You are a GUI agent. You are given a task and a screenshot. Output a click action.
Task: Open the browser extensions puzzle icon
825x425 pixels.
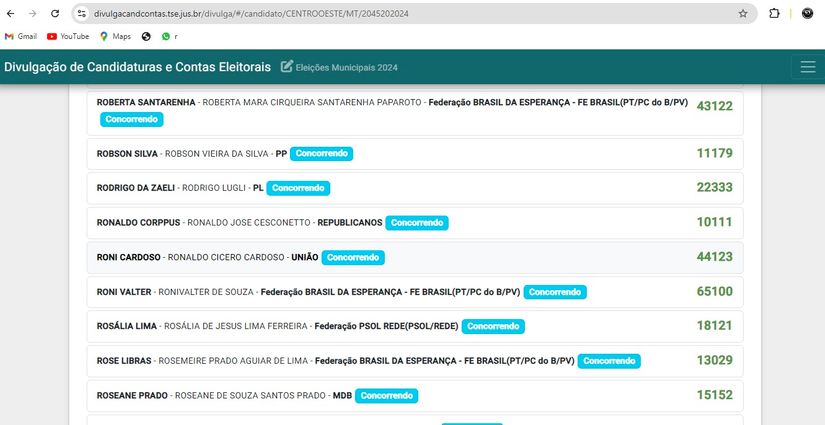tap(774, 14)
